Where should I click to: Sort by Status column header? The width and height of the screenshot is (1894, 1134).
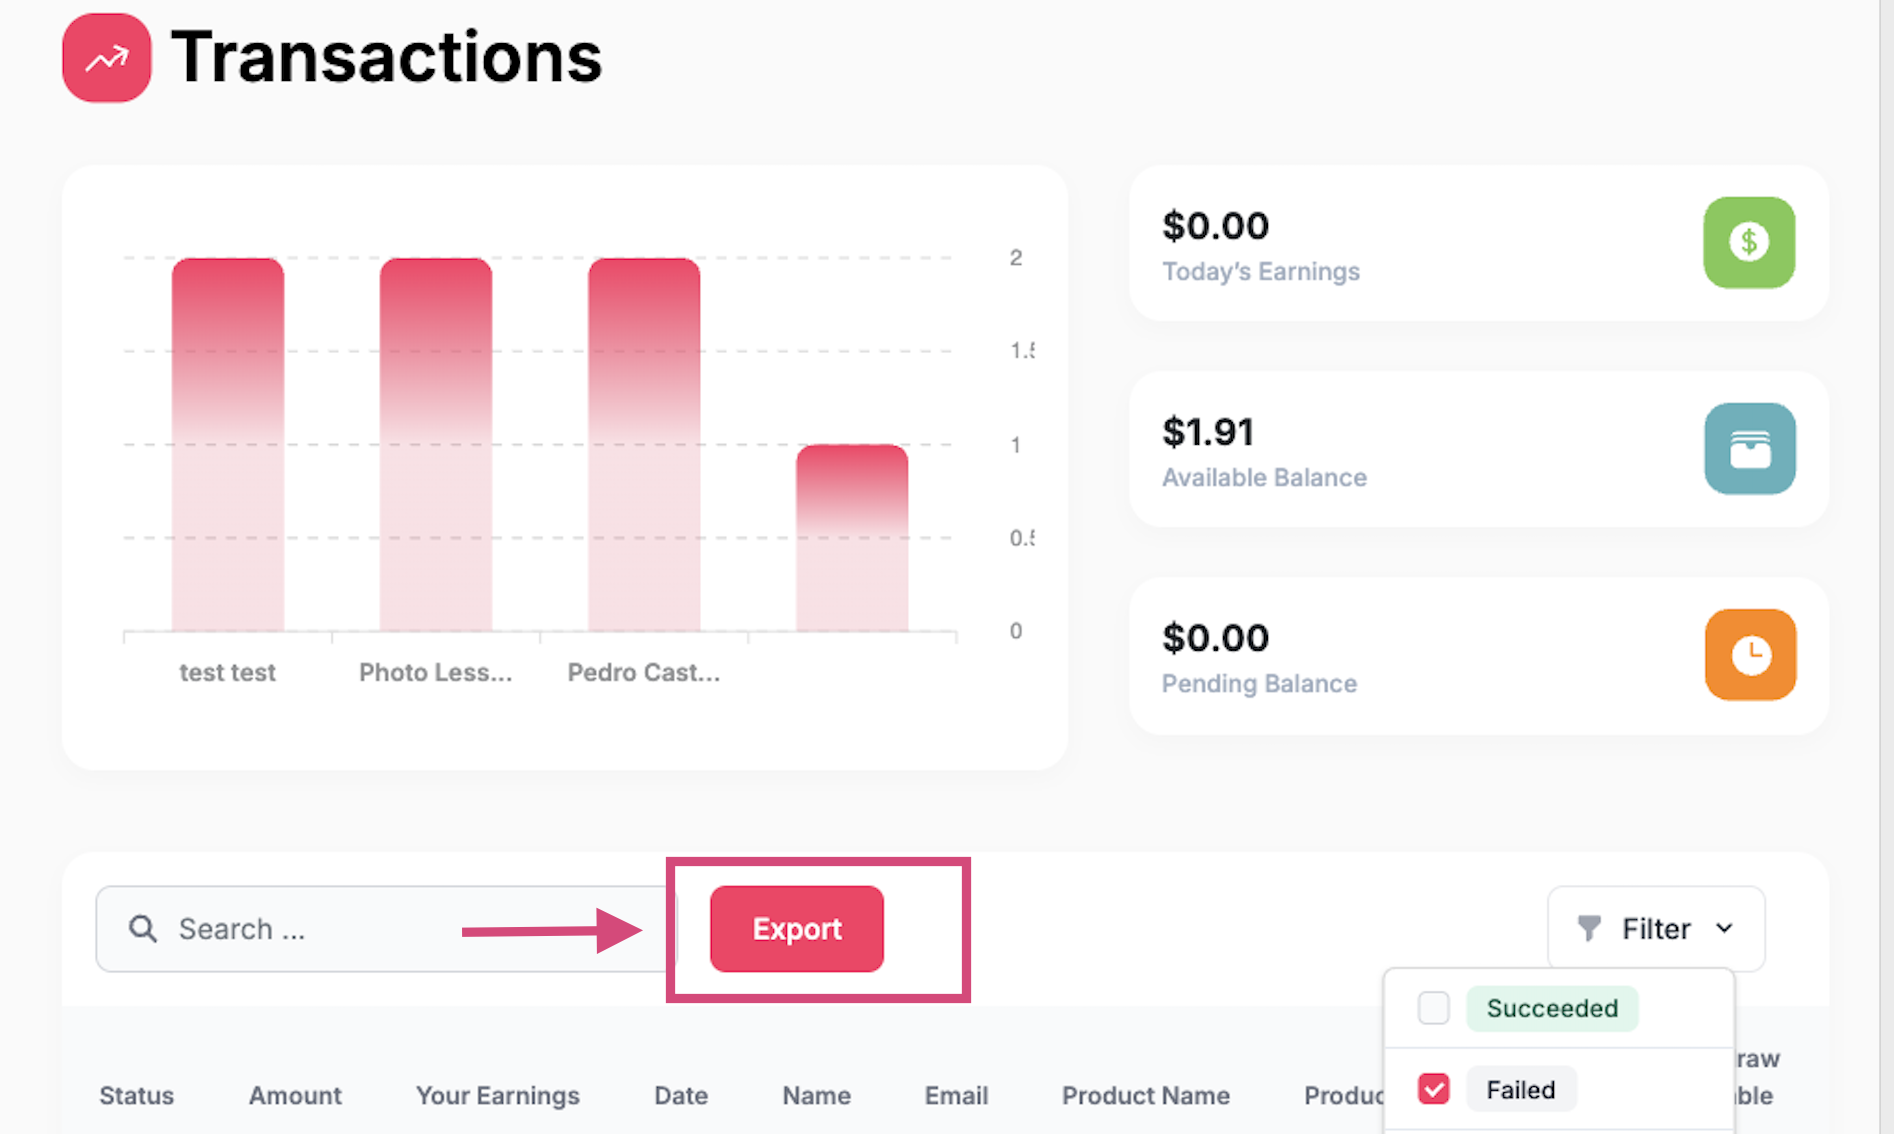click(x=137, y=1096)
